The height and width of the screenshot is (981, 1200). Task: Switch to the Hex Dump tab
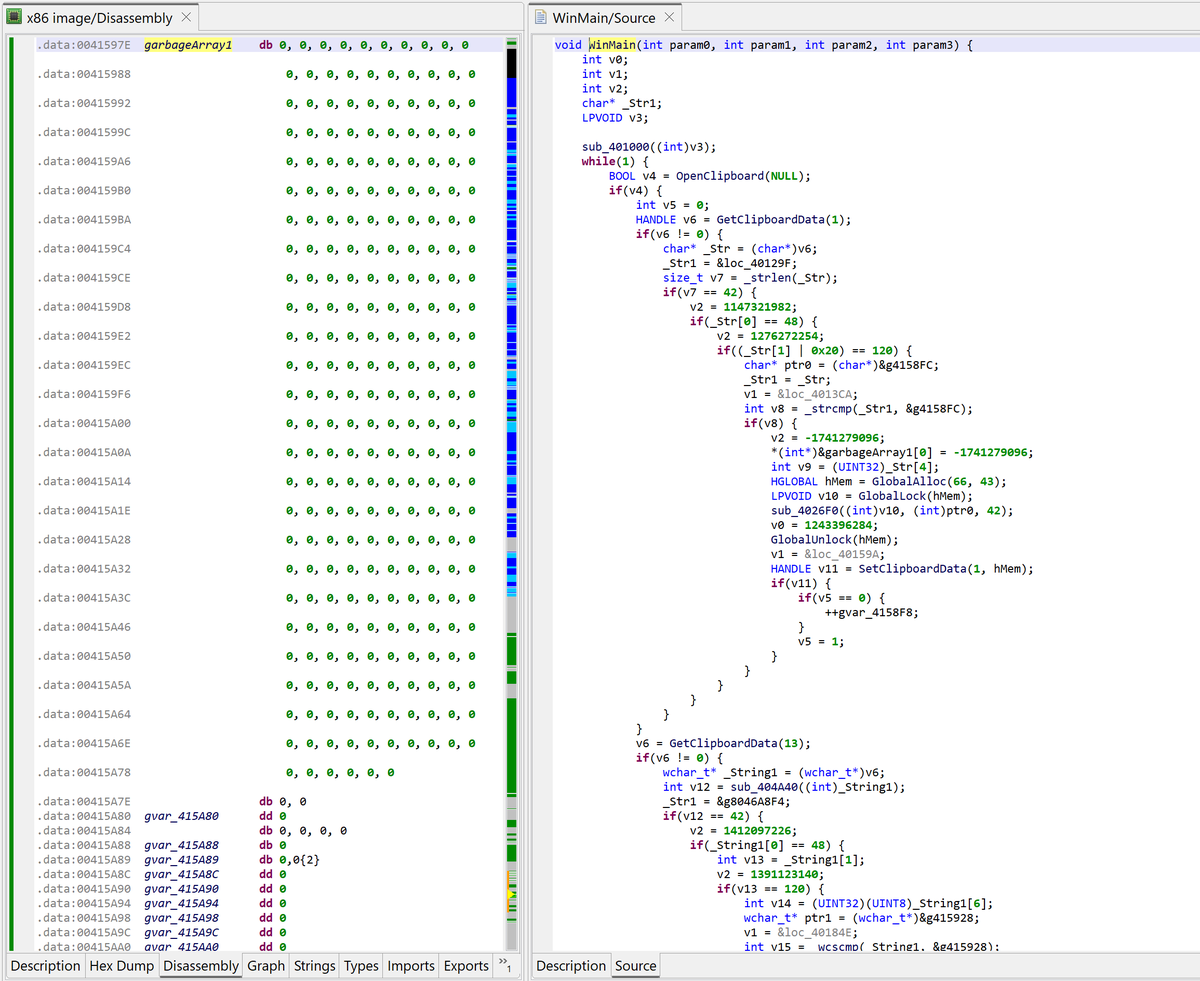point(123,966)
